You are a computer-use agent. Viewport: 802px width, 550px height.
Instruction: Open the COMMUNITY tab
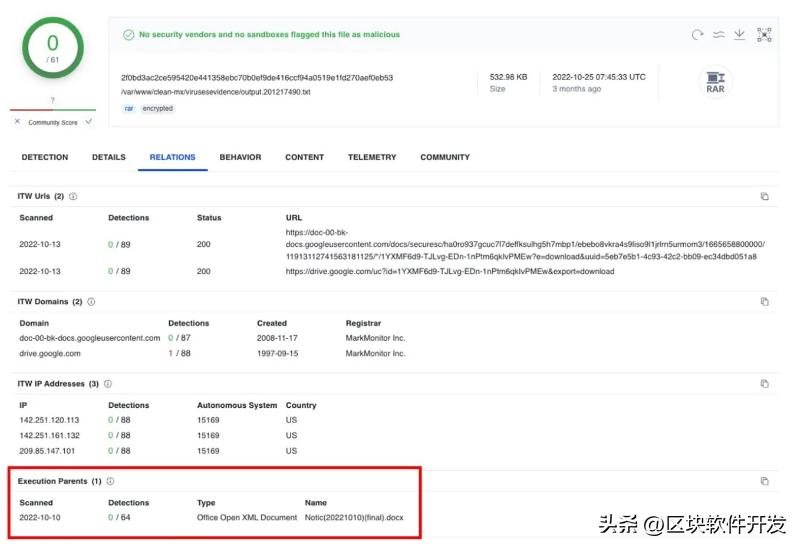click(445, 157)
